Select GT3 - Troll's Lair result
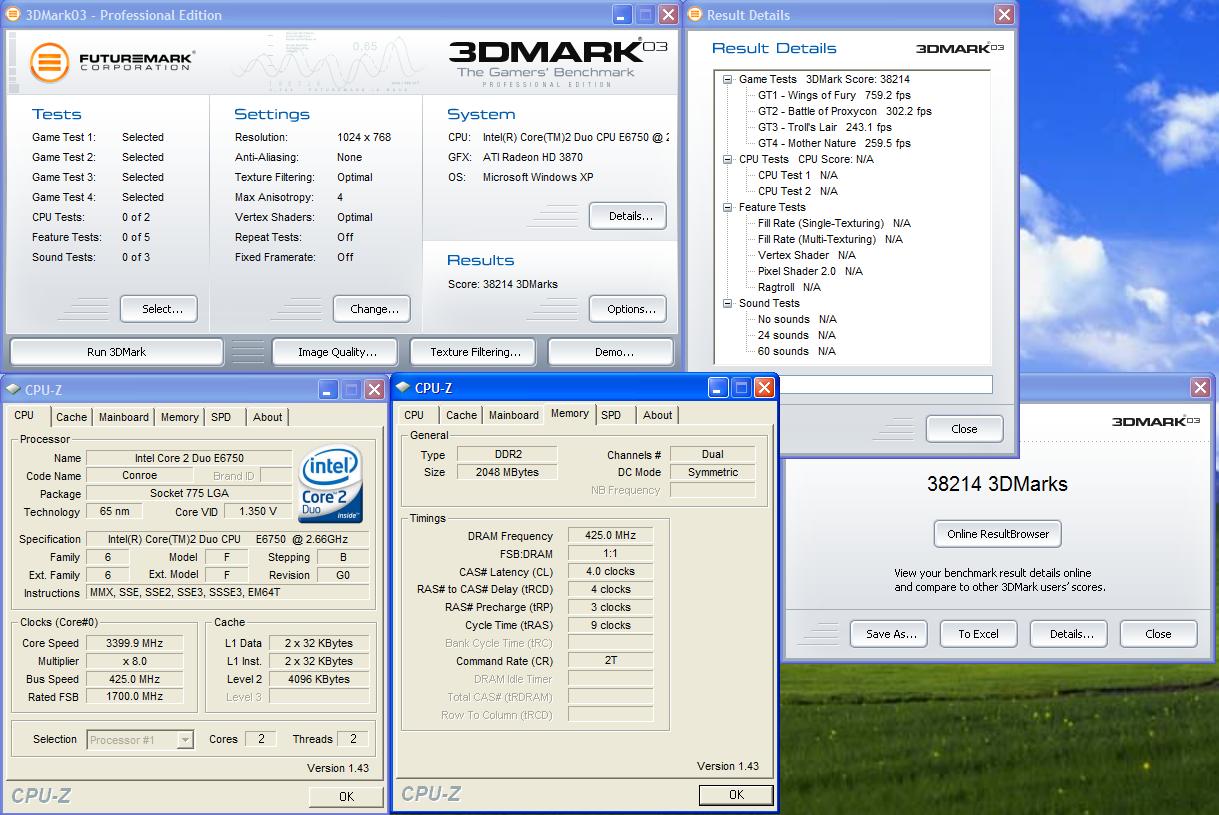 [824, 127]
